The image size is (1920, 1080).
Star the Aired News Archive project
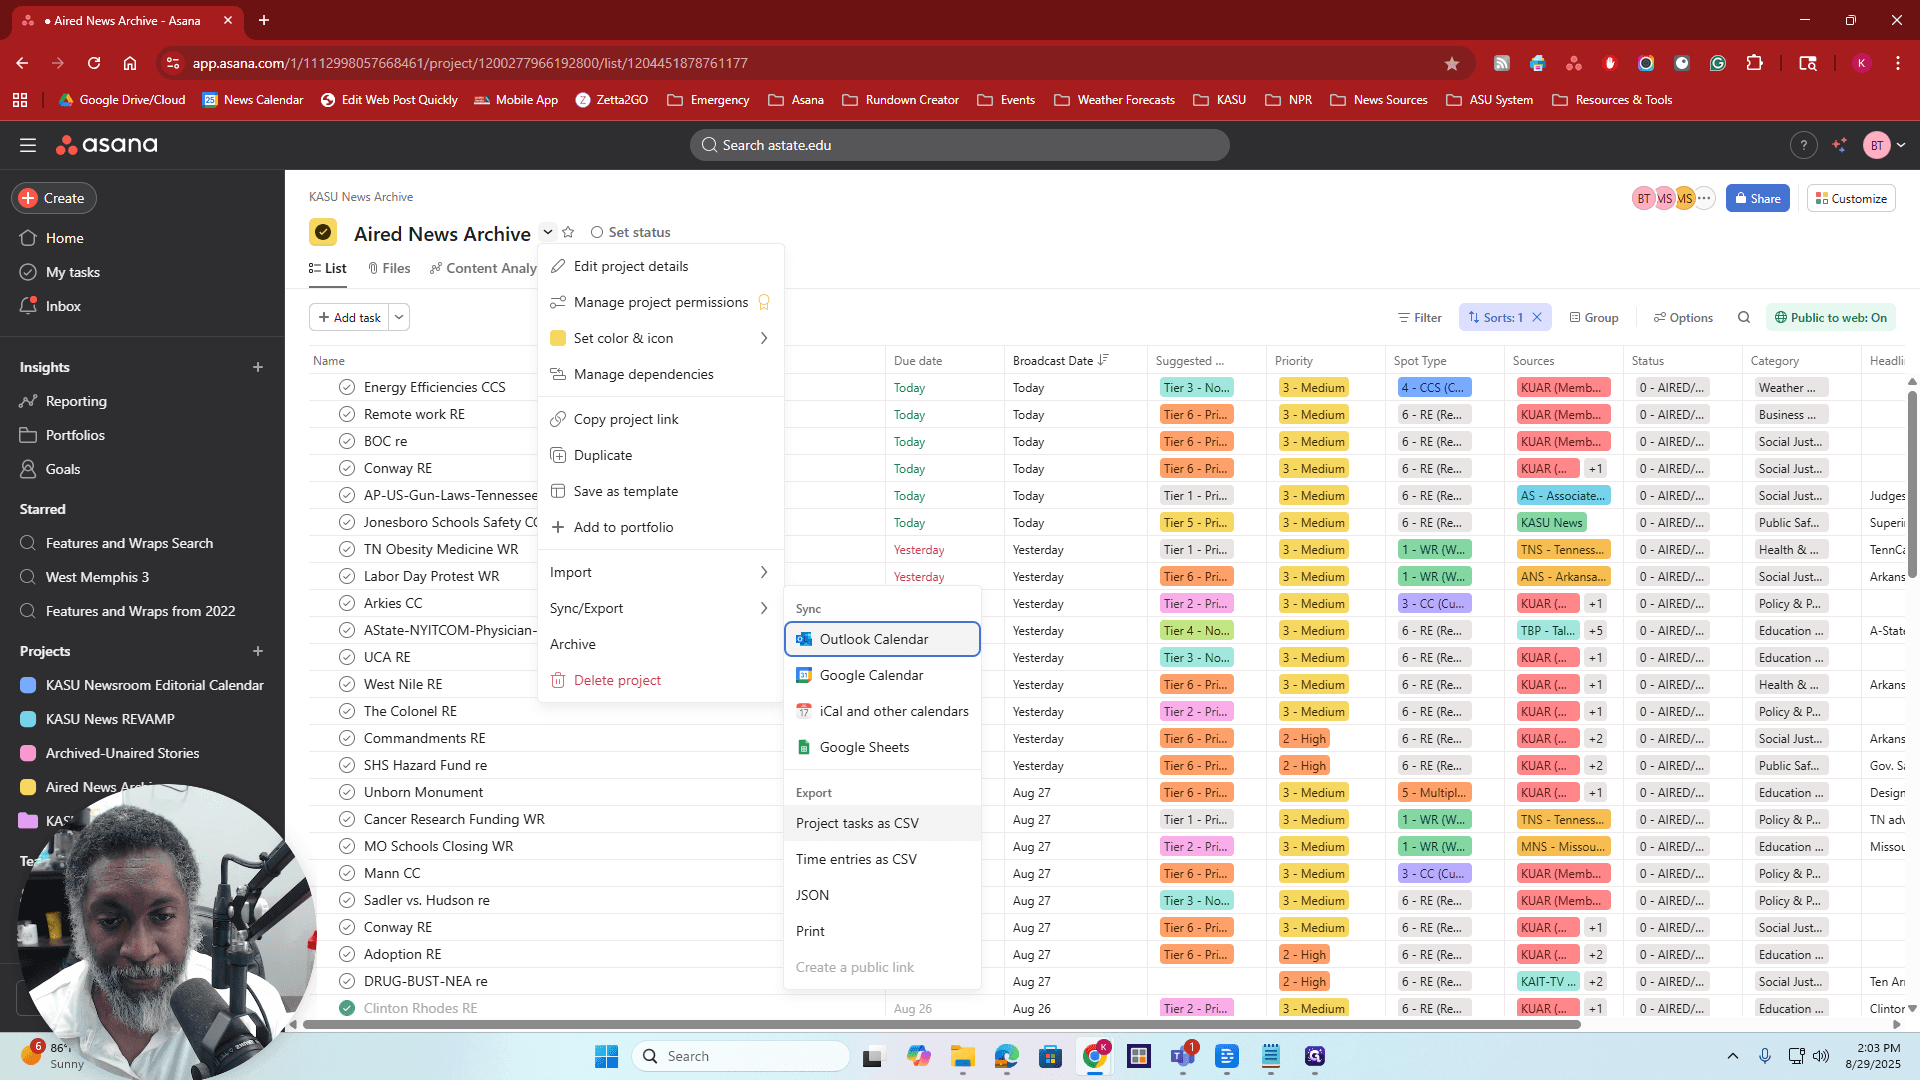pos(568,232)
